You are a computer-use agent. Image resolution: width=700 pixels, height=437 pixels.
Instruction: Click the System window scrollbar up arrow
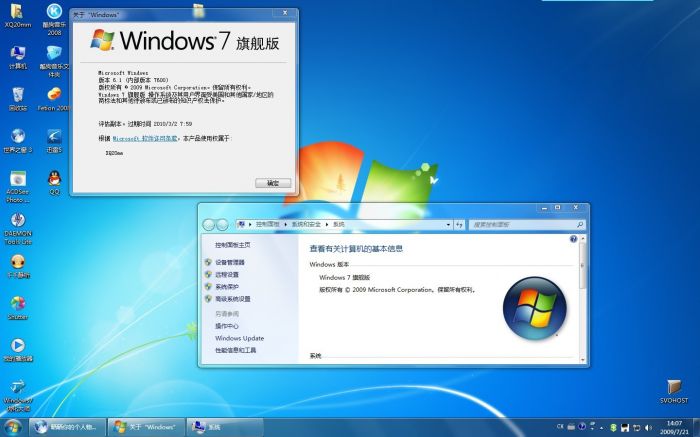(x=582, y=239)
